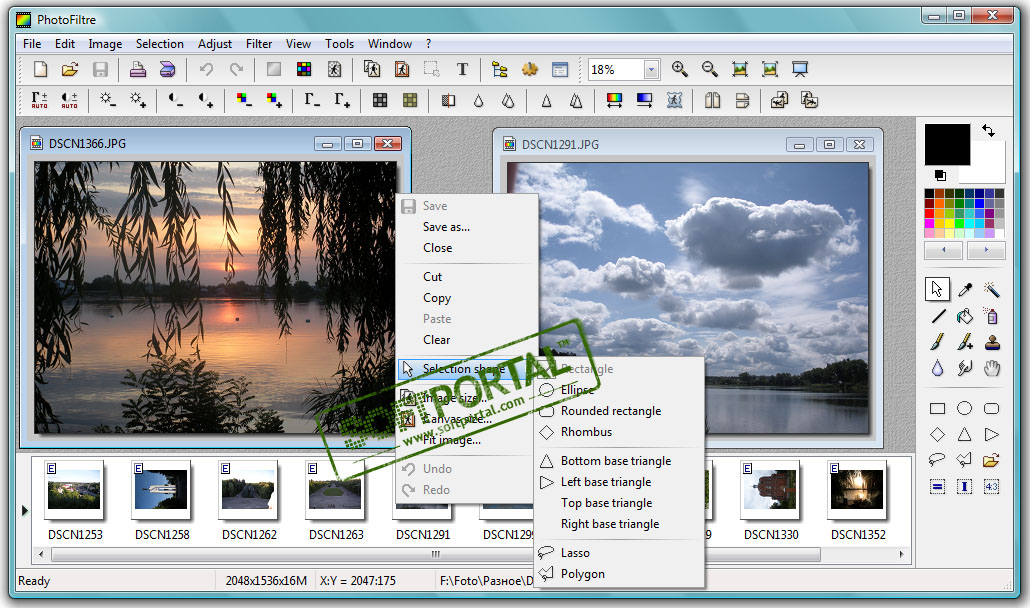Click the Undo arrow in the toolbar
This screenshot has height=608, width=1030.
click(206, 70)
